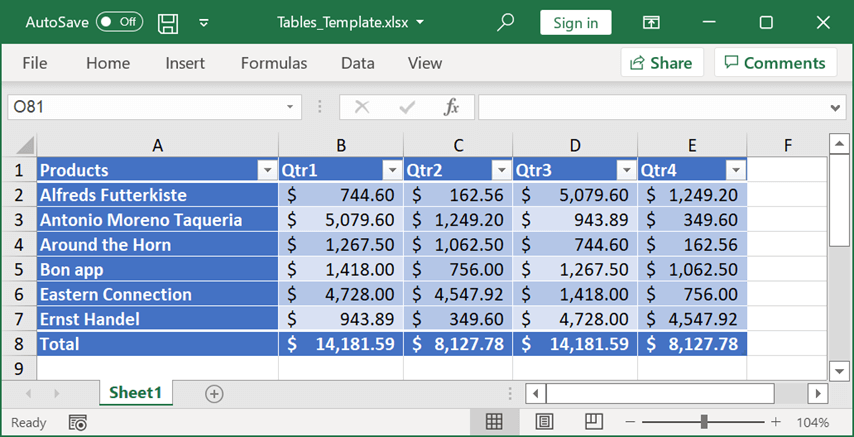The height and width of the screenshot is (437, 854).
Task: Switch to Normal view icon
Action: coord(494,422)
